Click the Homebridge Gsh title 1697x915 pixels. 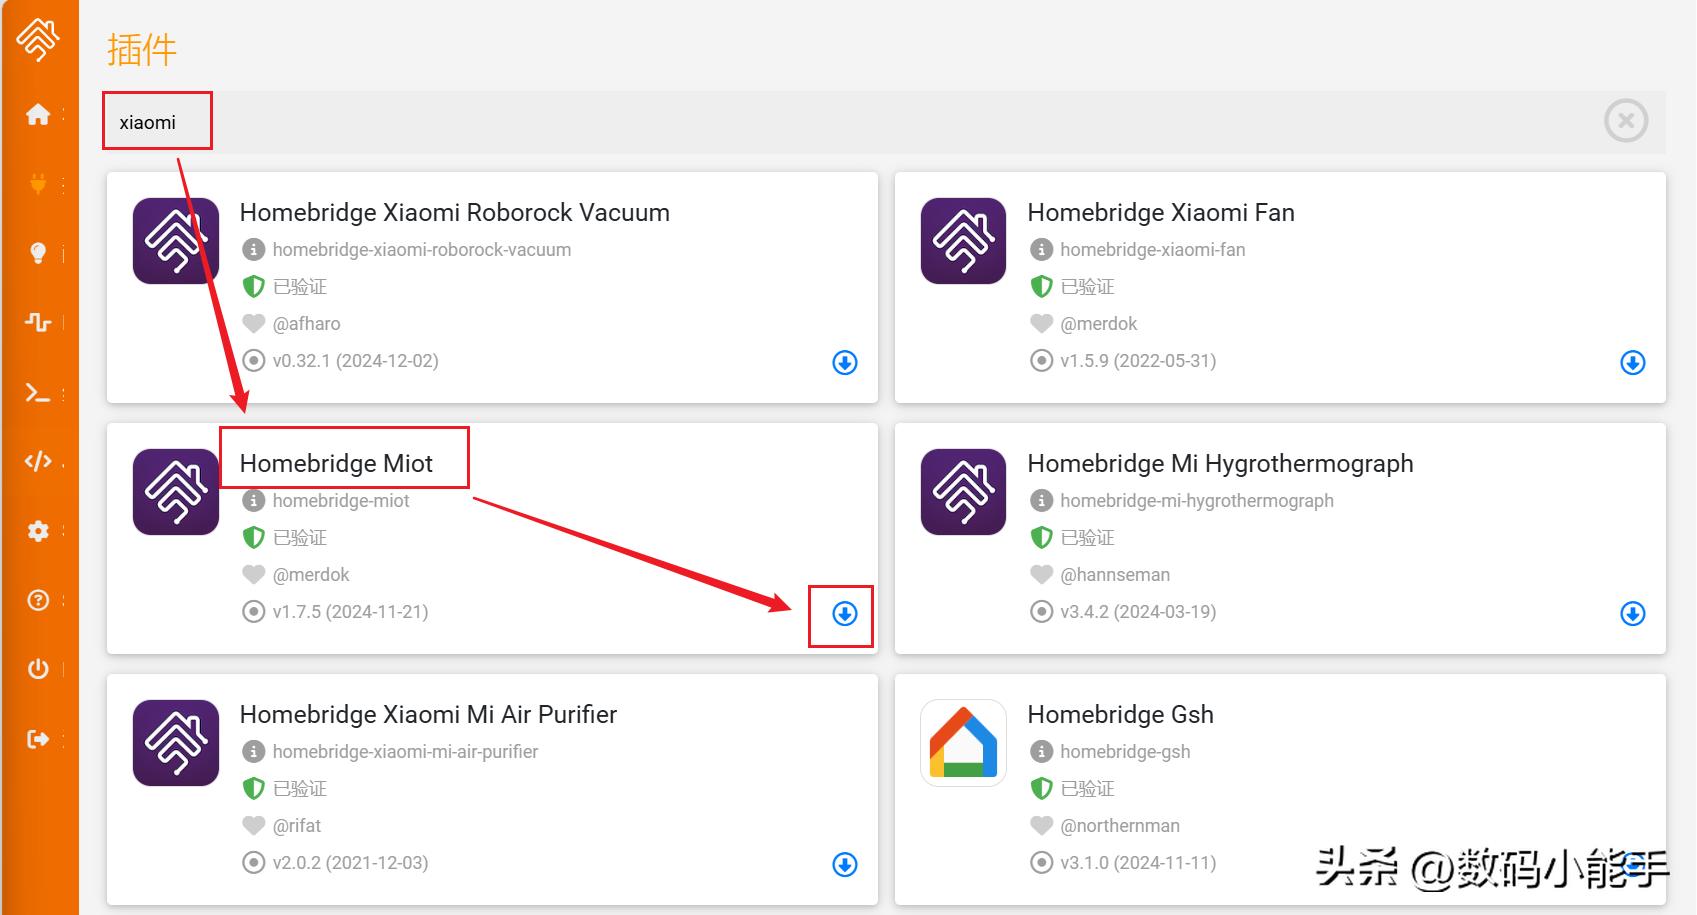coord(1121,715)
